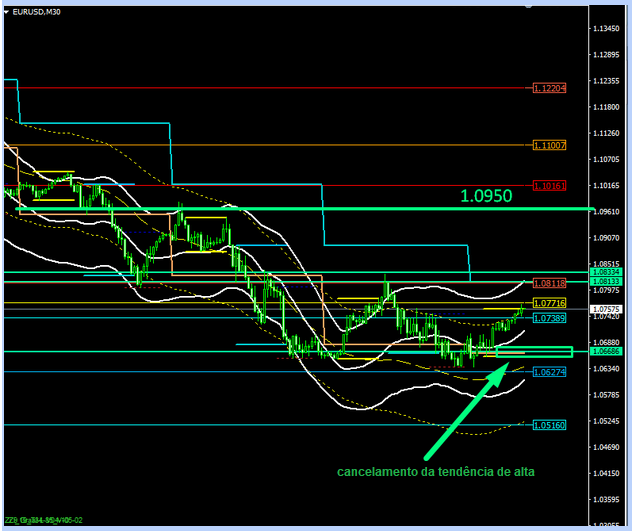
Task: Click the current price tag 1.07575
Action: point(607,310)
